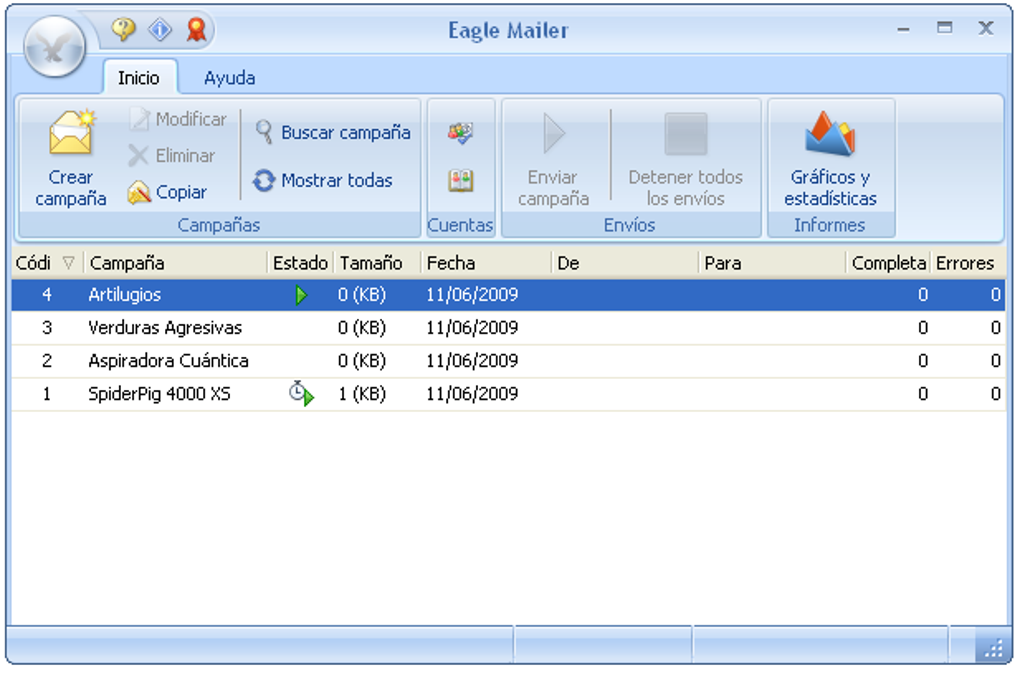Click the blue information icon in title bar
Screen dimensions: 1020x673
(x=160, y=29)
